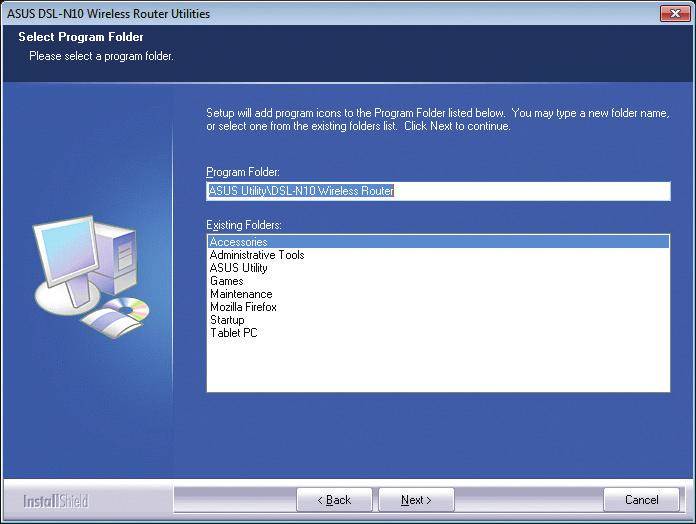
Task: Go back with the Back button
Action: tap(334, 500)
